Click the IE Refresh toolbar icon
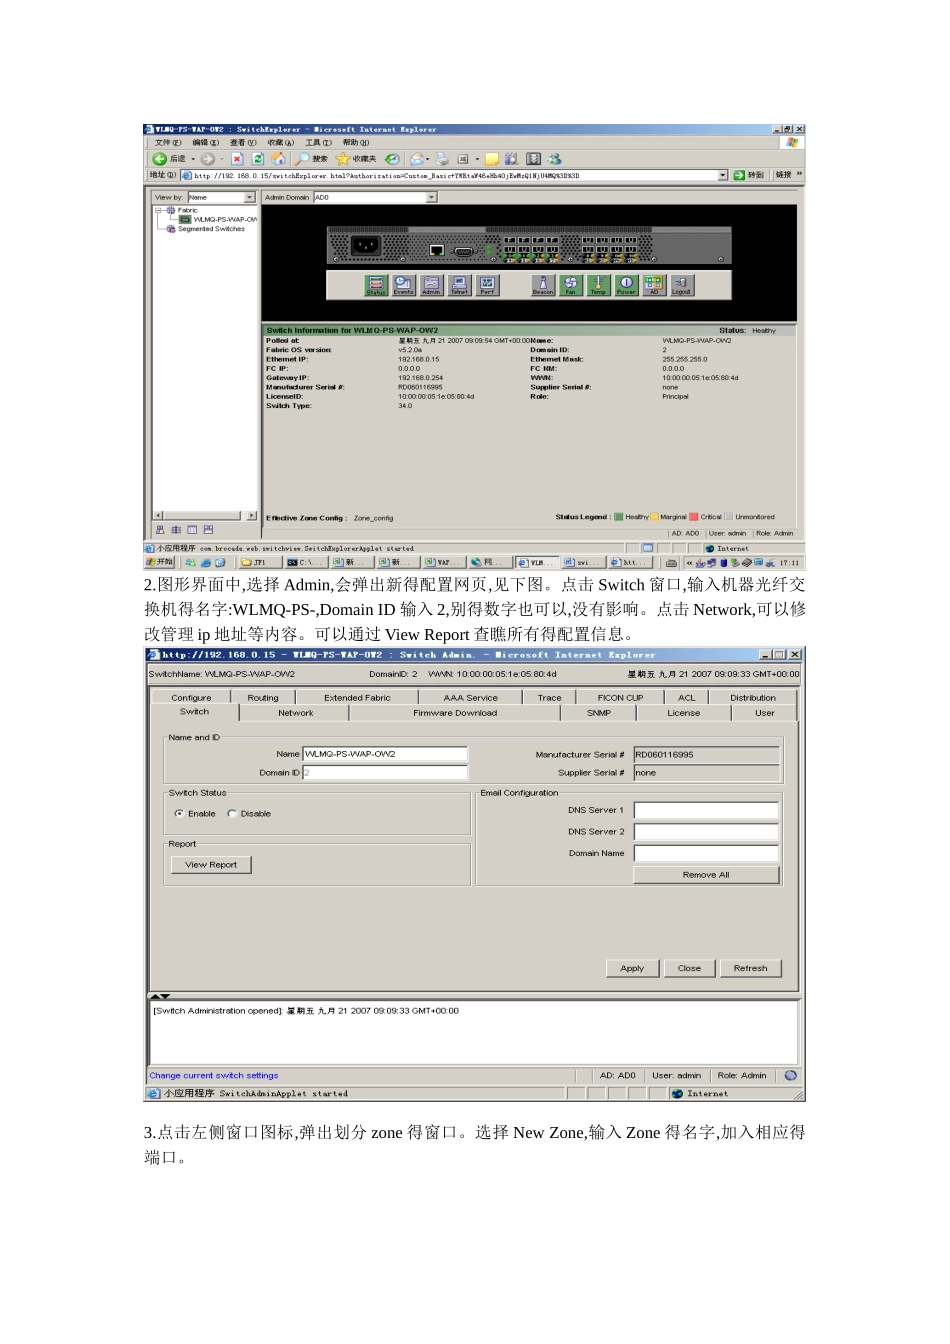This screenshot has height=1344, width=950. (x=257, y=159)
